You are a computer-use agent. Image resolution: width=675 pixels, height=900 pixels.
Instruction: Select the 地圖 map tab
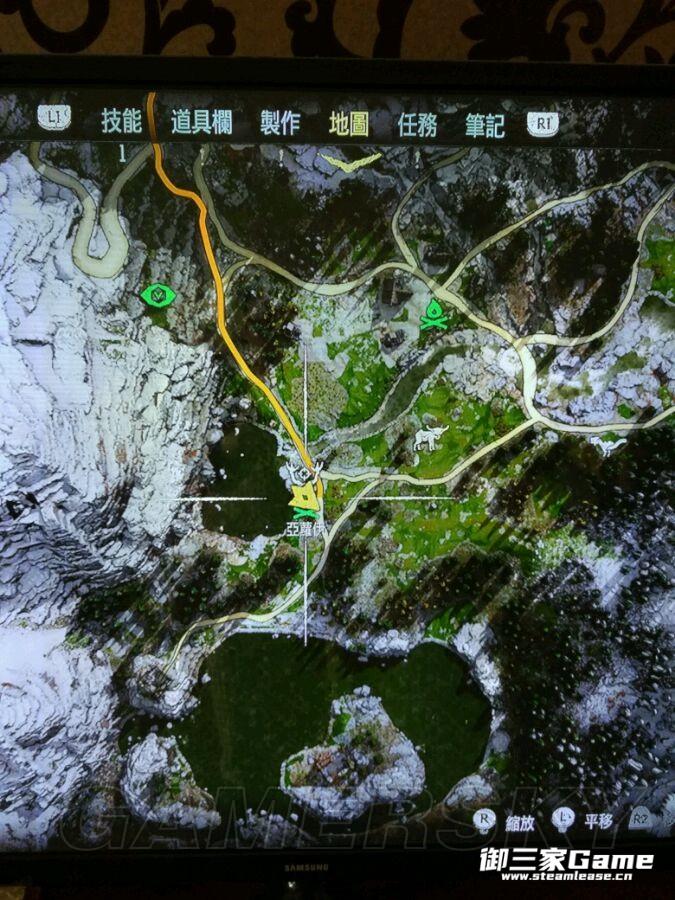click(349, 123)
